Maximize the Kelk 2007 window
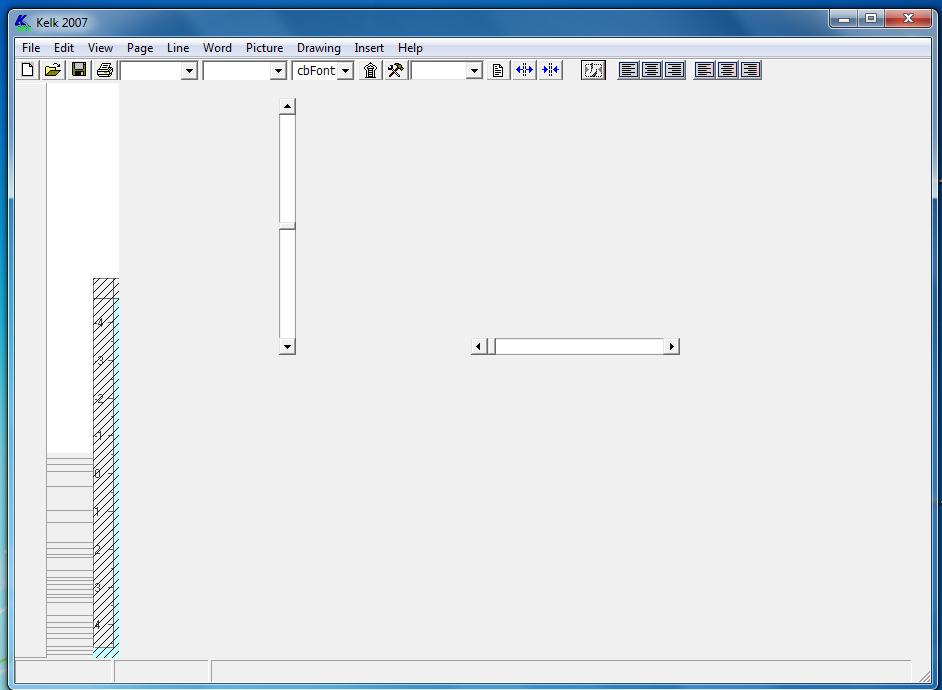Image resolution: width=942 pixels, height=690 pixels. (871, 19)
